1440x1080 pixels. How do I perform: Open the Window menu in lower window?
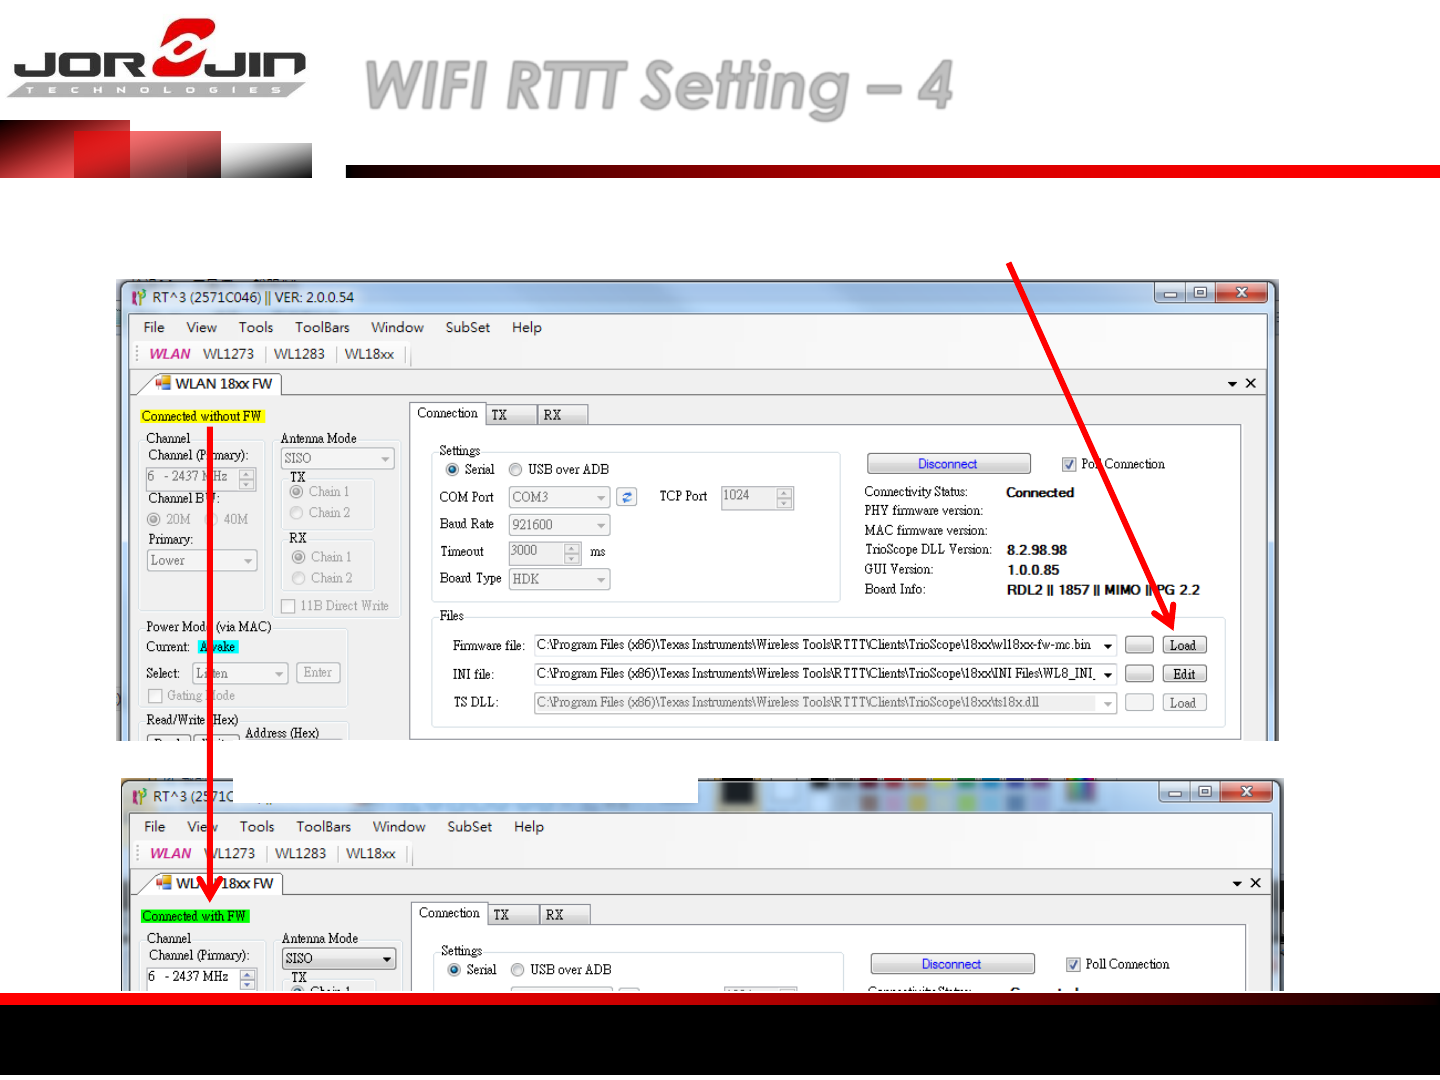click(399, 827)
